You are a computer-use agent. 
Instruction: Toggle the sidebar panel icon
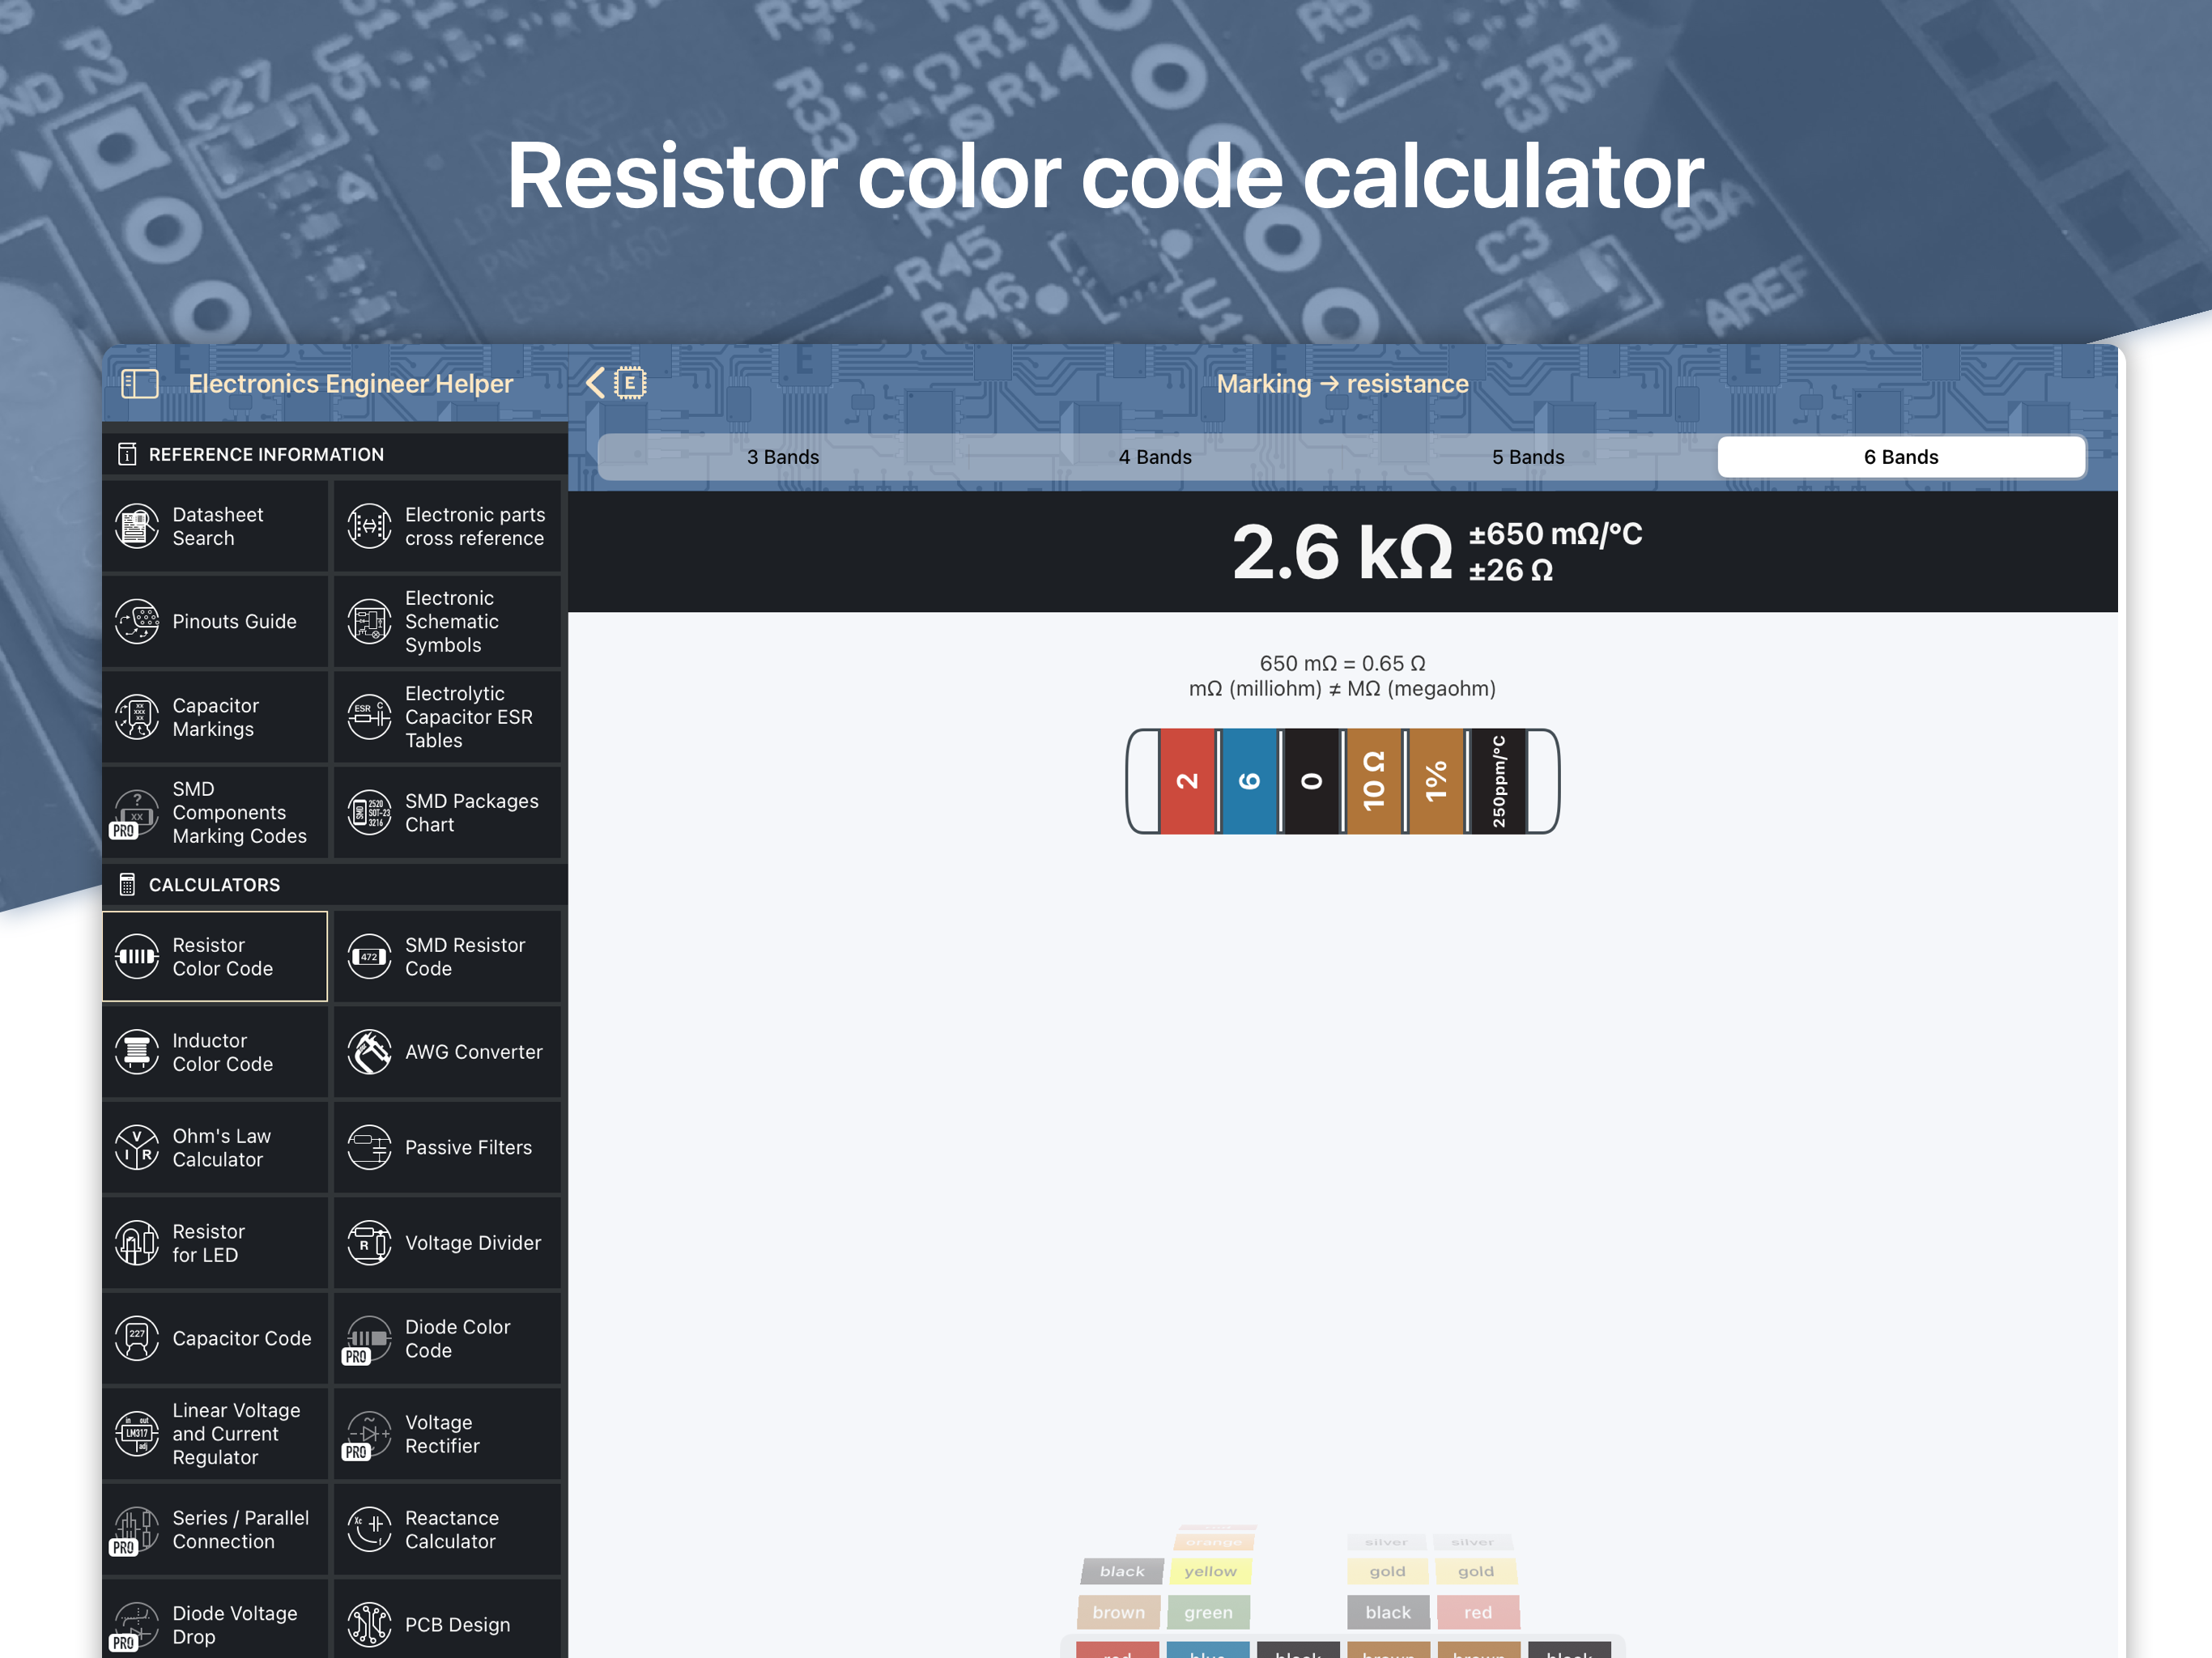pyautogui.click(x=139, y=384)
